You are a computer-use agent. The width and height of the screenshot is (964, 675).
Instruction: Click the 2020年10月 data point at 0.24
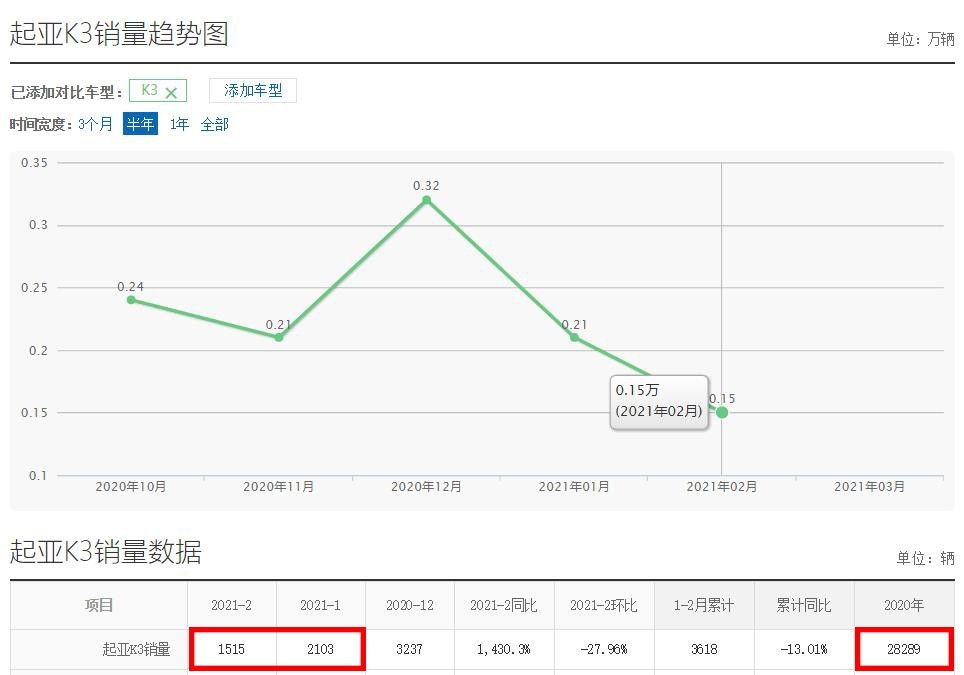point(131,300)
